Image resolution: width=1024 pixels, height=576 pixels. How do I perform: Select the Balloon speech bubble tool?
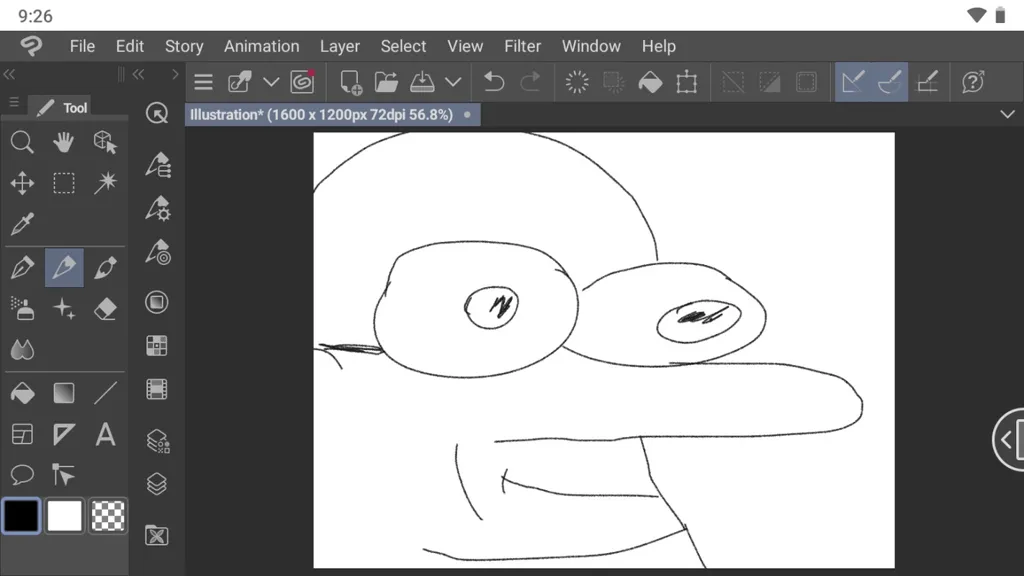pyautogui.click(x=22, y=475)
